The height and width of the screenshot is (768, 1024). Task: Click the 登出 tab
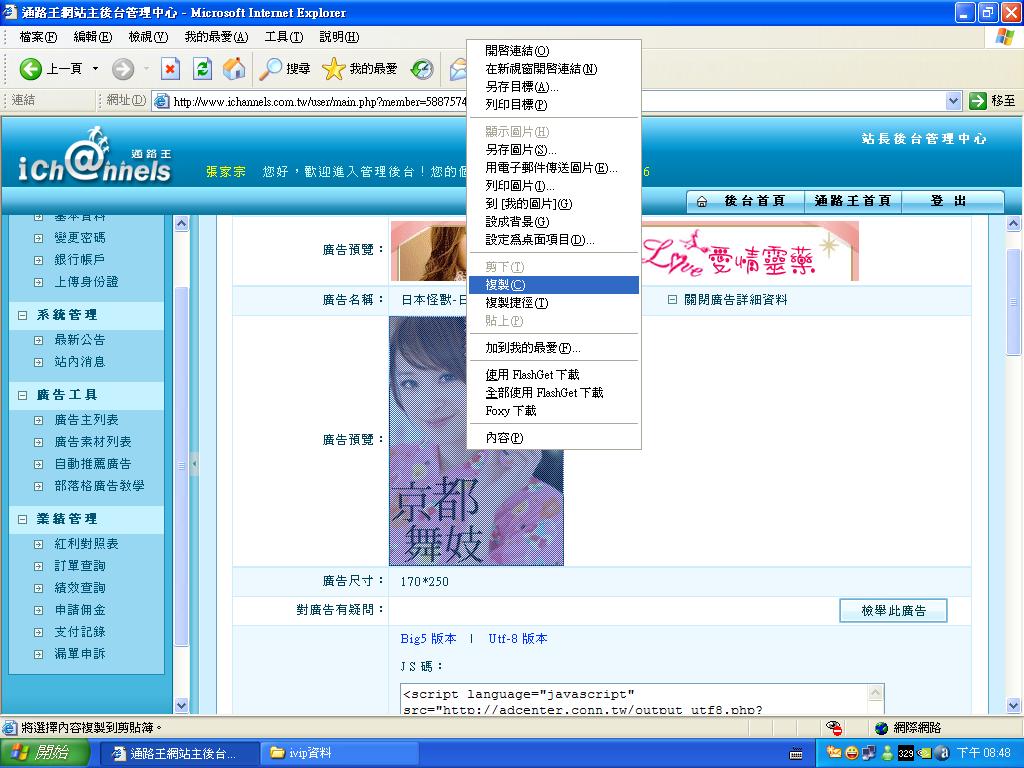(x=952, y=201)
